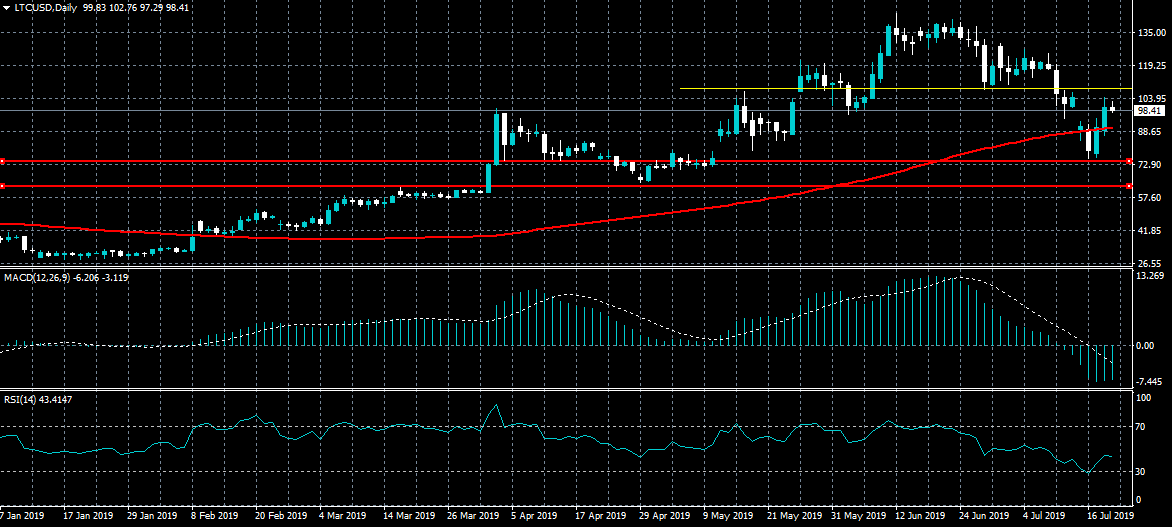Viewport: 1172px width, 527px height.
Task: Select the yellow horizontal resistance line
Action: (904, 89)
